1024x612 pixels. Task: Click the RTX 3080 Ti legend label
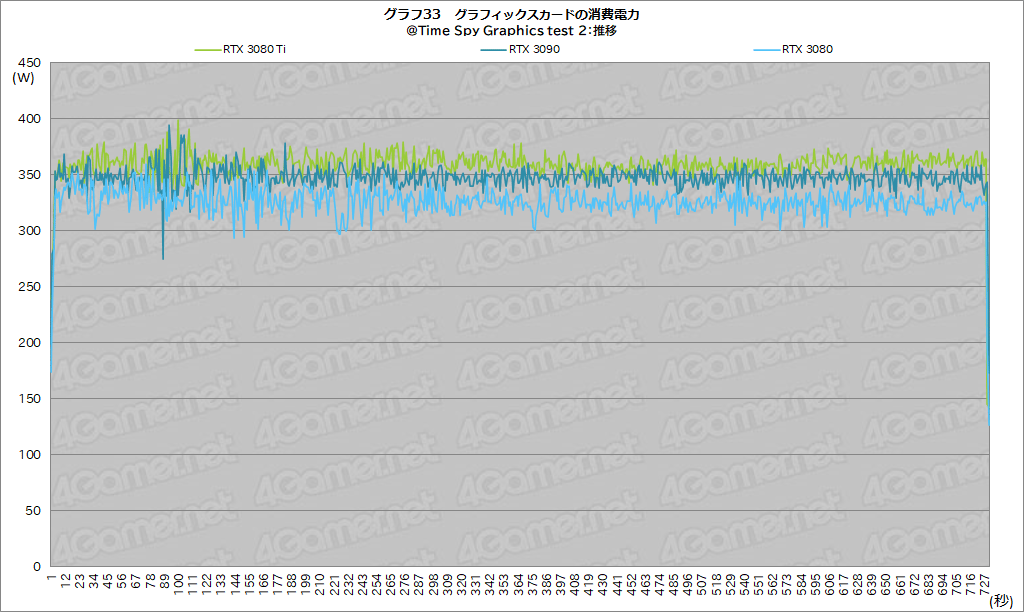254,49
